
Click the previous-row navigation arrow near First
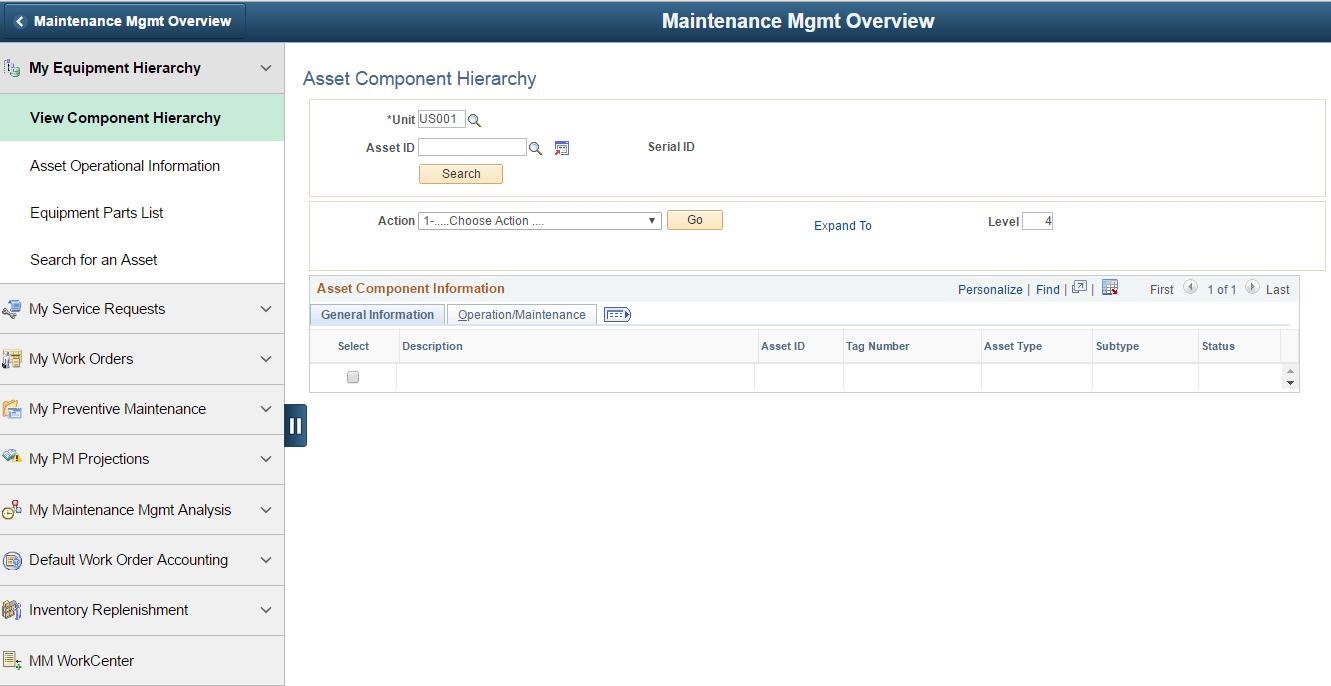[1190, 288]
